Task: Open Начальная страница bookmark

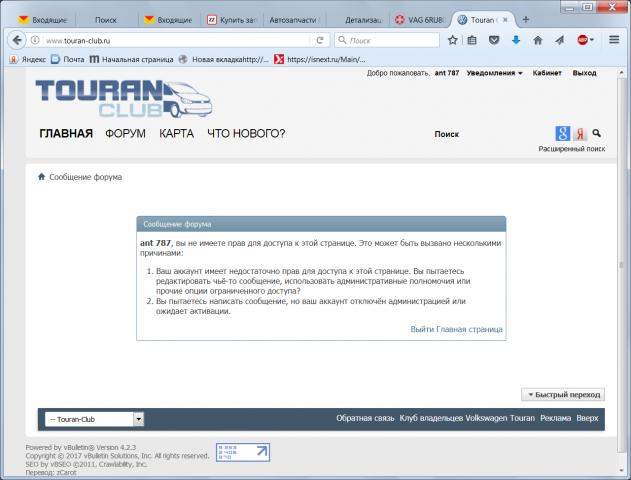Action: click(132, 60)
